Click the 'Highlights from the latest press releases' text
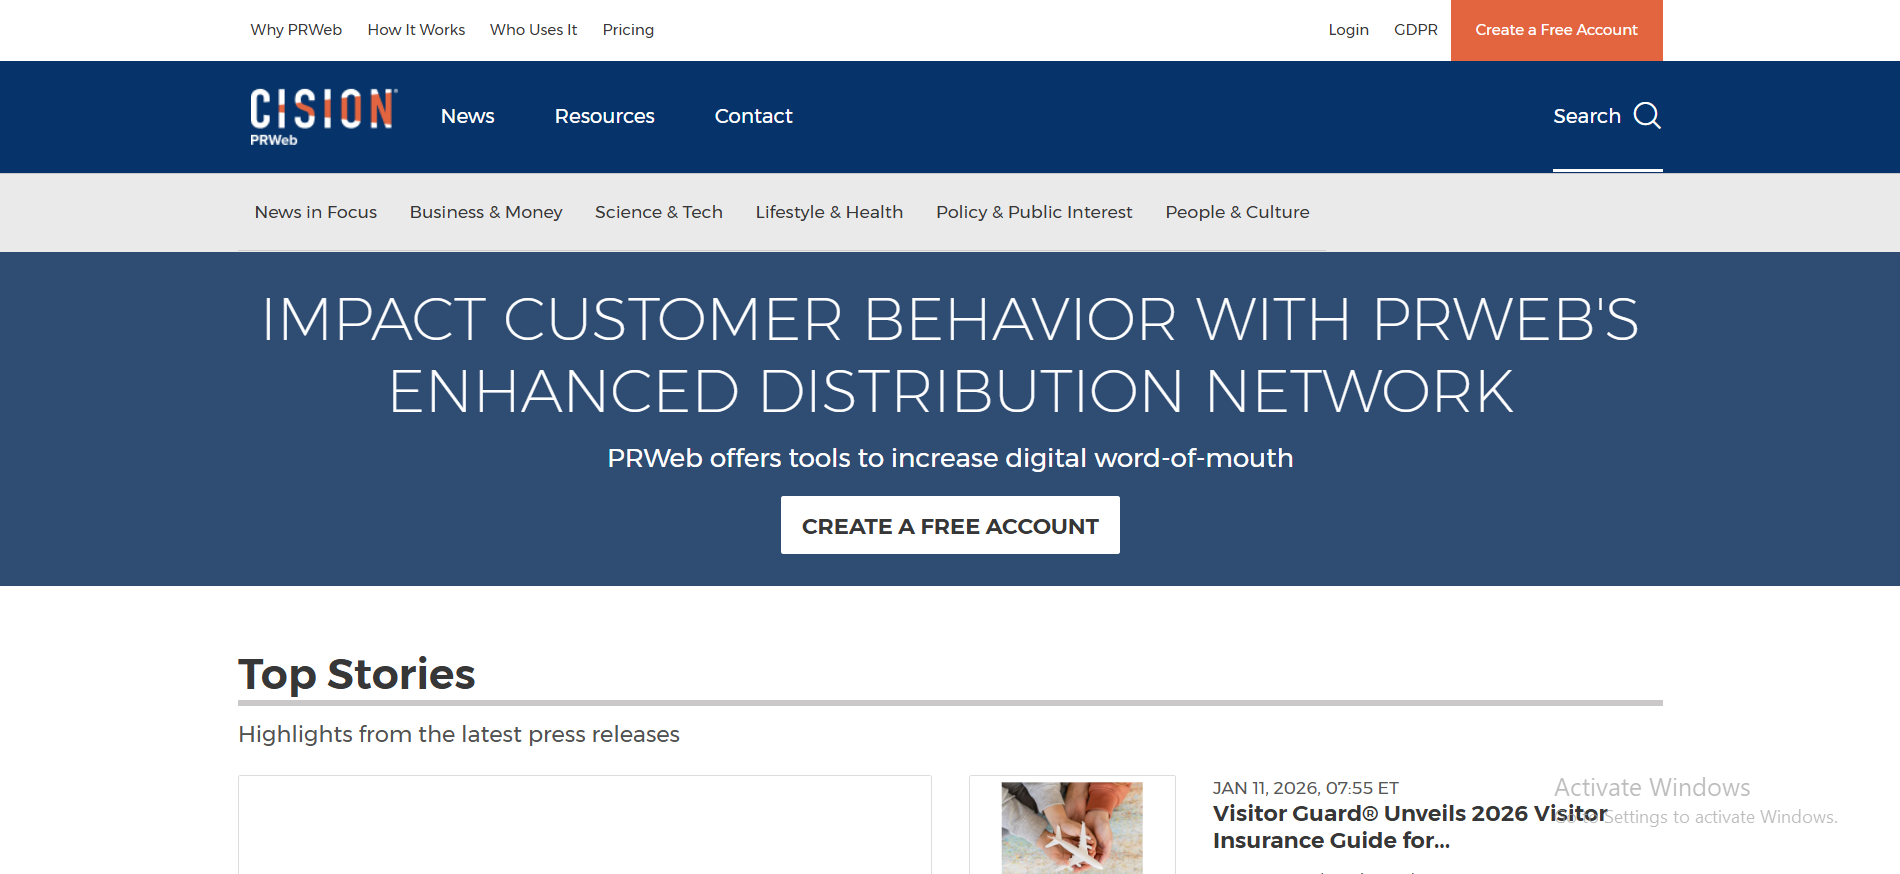The image size is (1900, 874). (x=459, y=734)
